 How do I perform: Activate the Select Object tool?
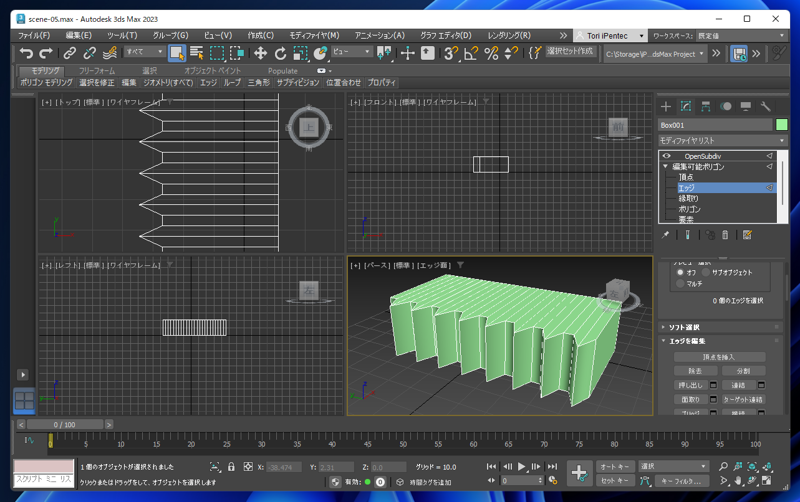click(x=177, y=53)
